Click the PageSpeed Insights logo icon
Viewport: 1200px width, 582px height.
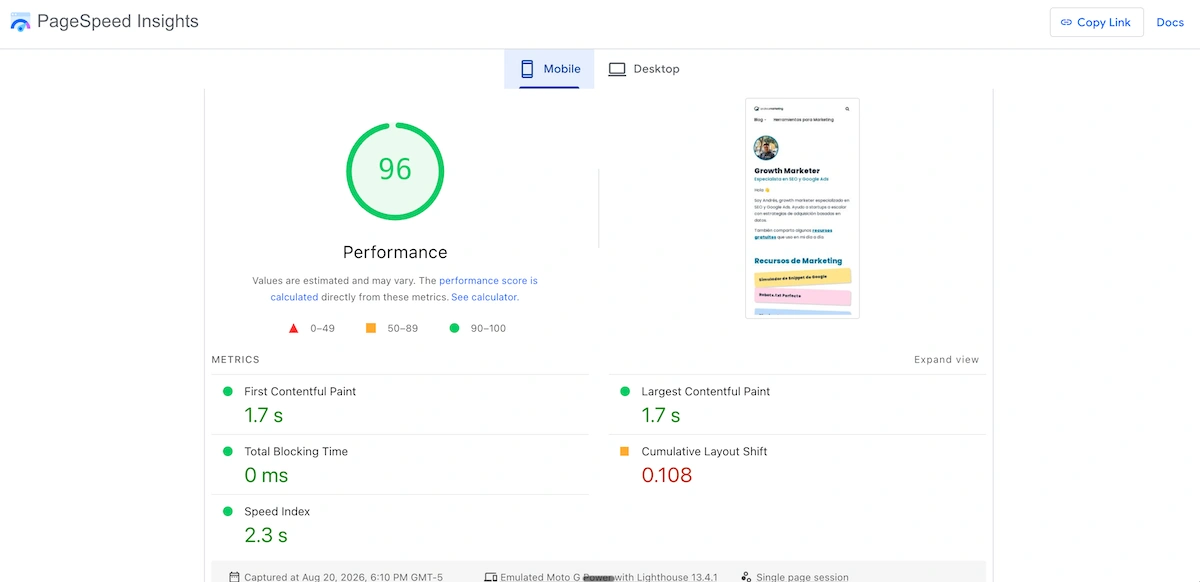pos(20,22)
